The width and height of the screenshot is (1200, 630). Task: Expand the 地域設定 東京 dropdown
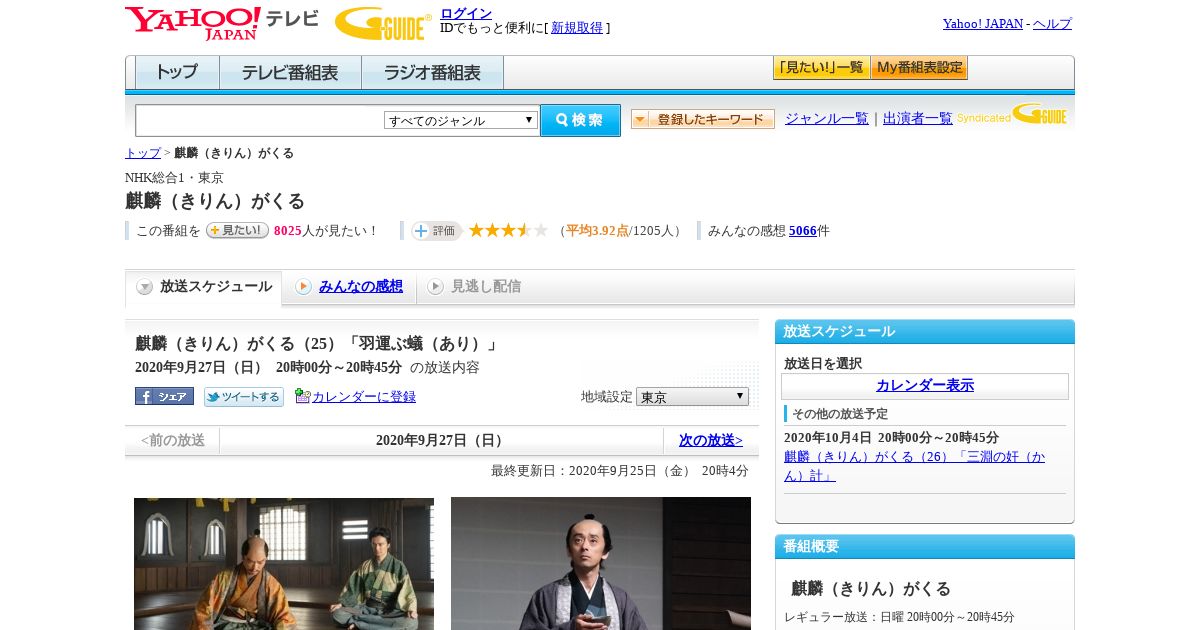pyautogui.click(x=692, y=397)
